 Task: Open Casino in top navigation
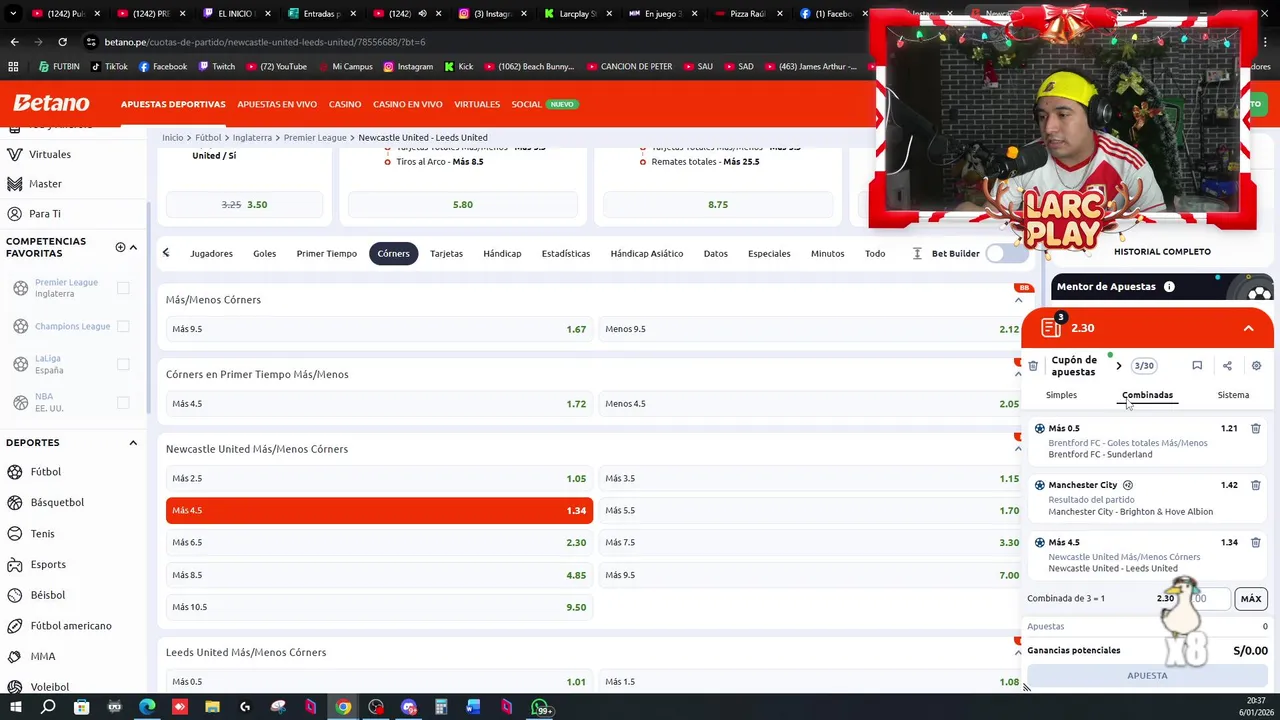(345, 104)
